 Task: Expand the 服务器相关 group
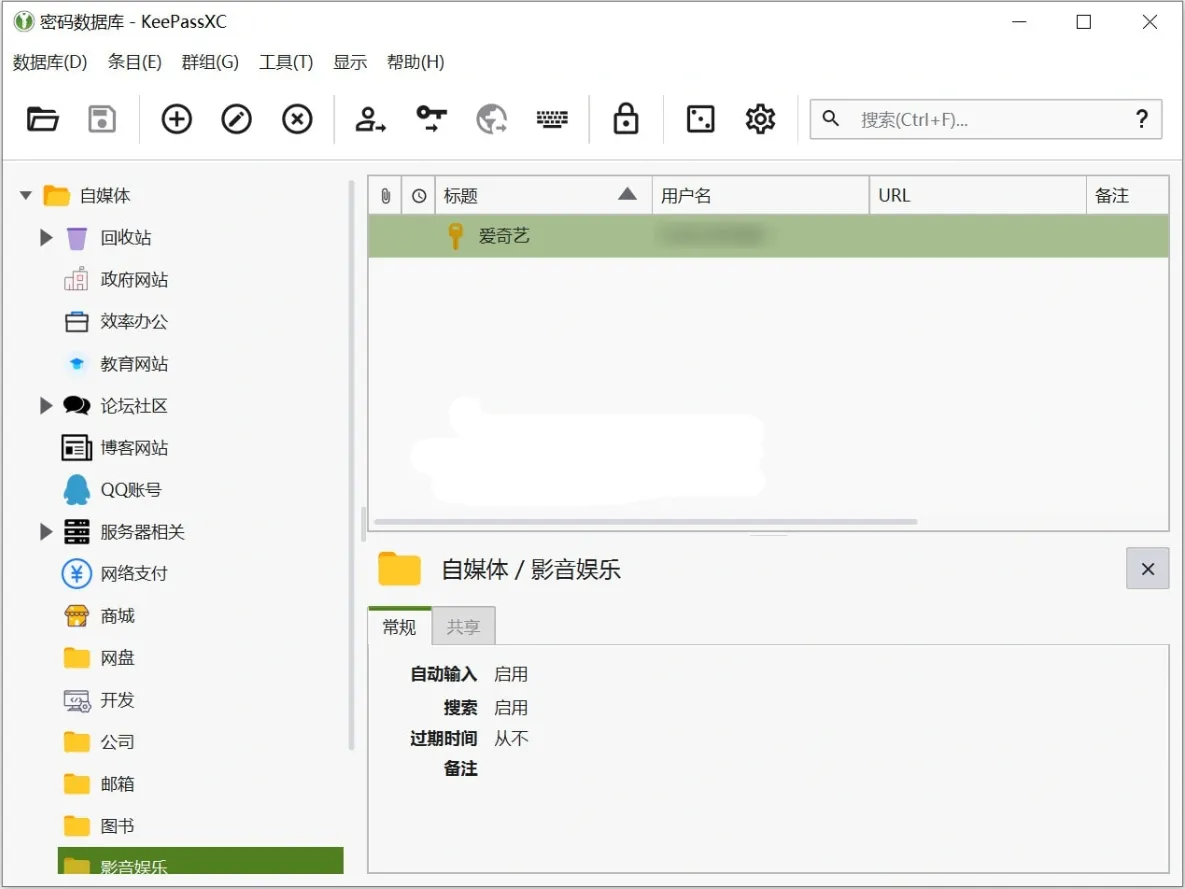click(45, 531)
